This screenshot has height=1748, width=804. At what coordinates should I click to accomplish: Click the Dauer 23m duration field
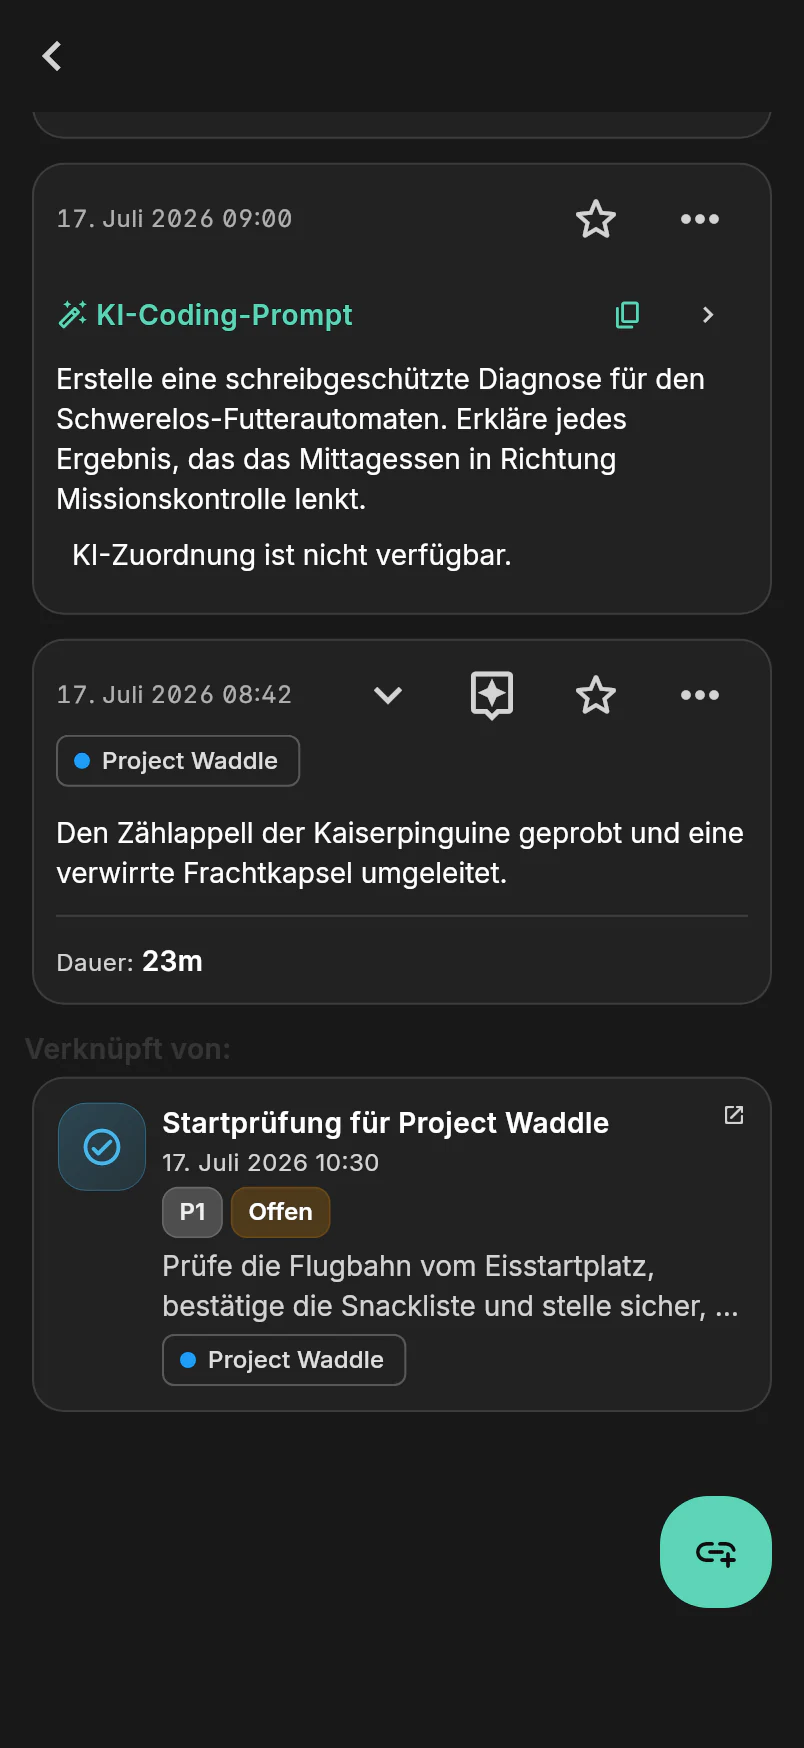click(x=130, y=961)
